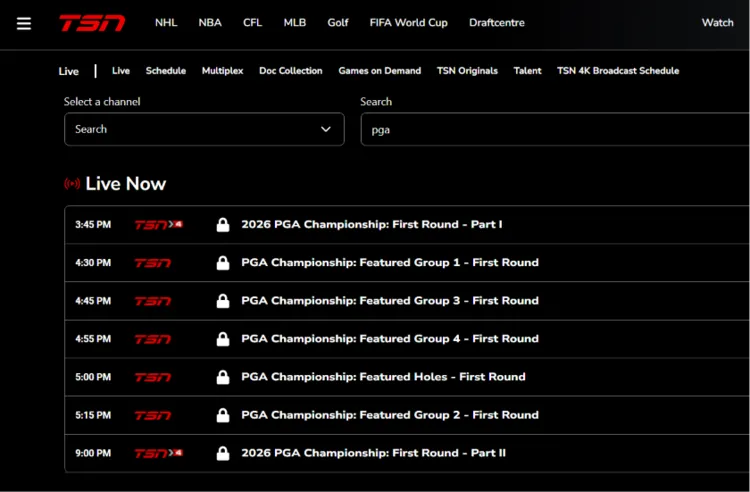The width and height of the screenshot is (750, 492).
Task: Open the NHL menu
Action: [x=166, y=22]
